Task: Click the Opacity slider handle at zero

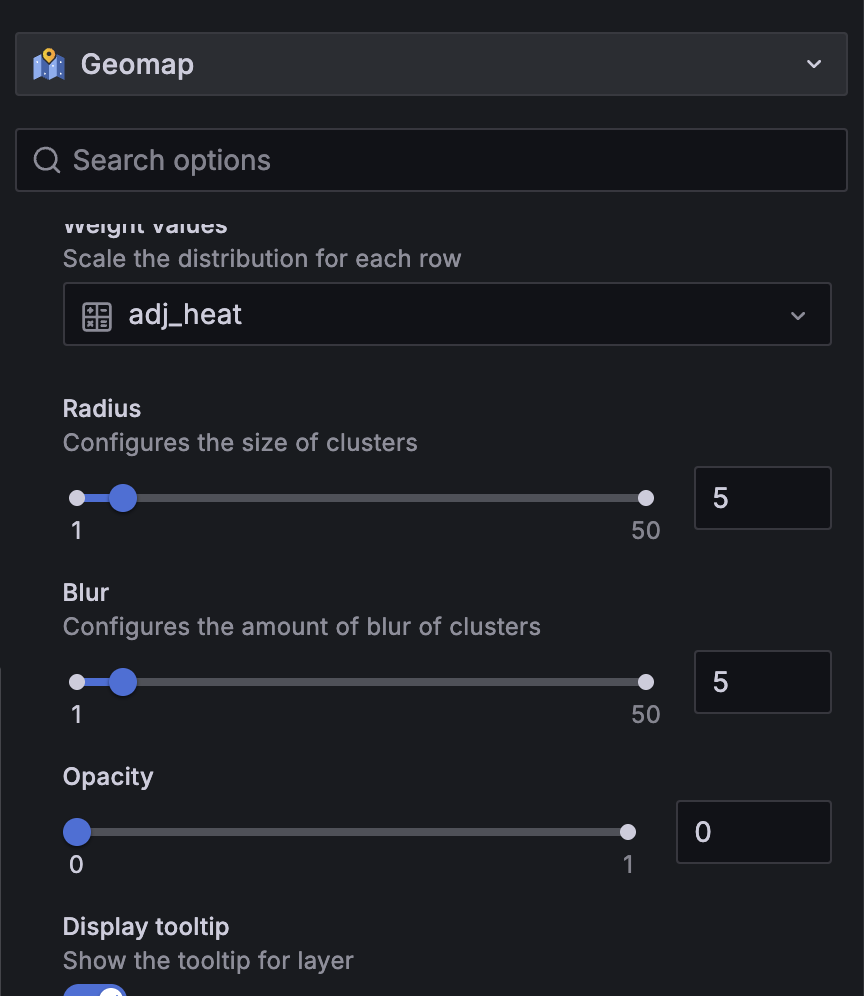Action: tap(77, 832)
